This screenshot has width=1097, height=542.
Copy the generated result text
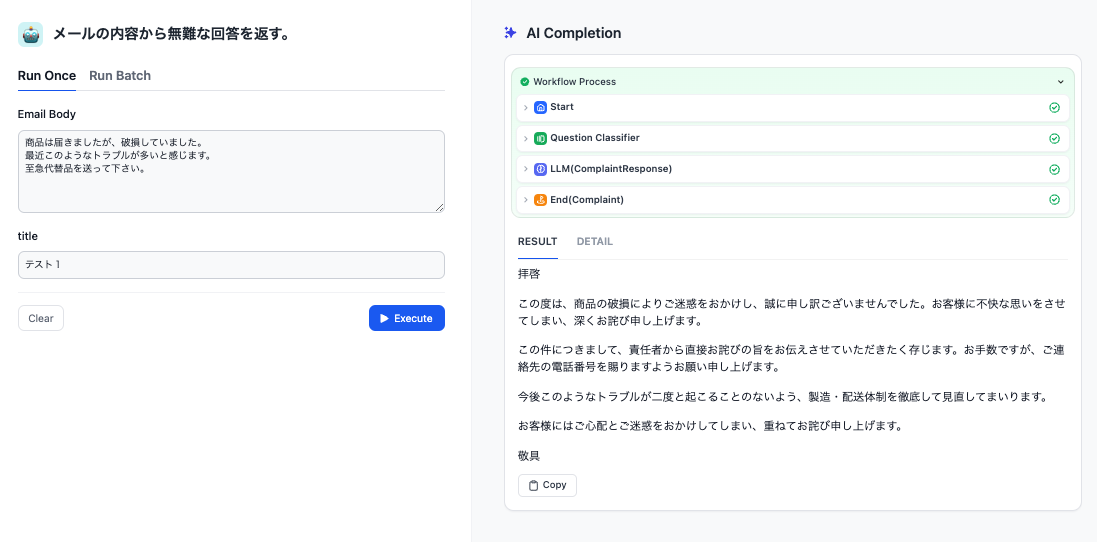coord(547,485)
